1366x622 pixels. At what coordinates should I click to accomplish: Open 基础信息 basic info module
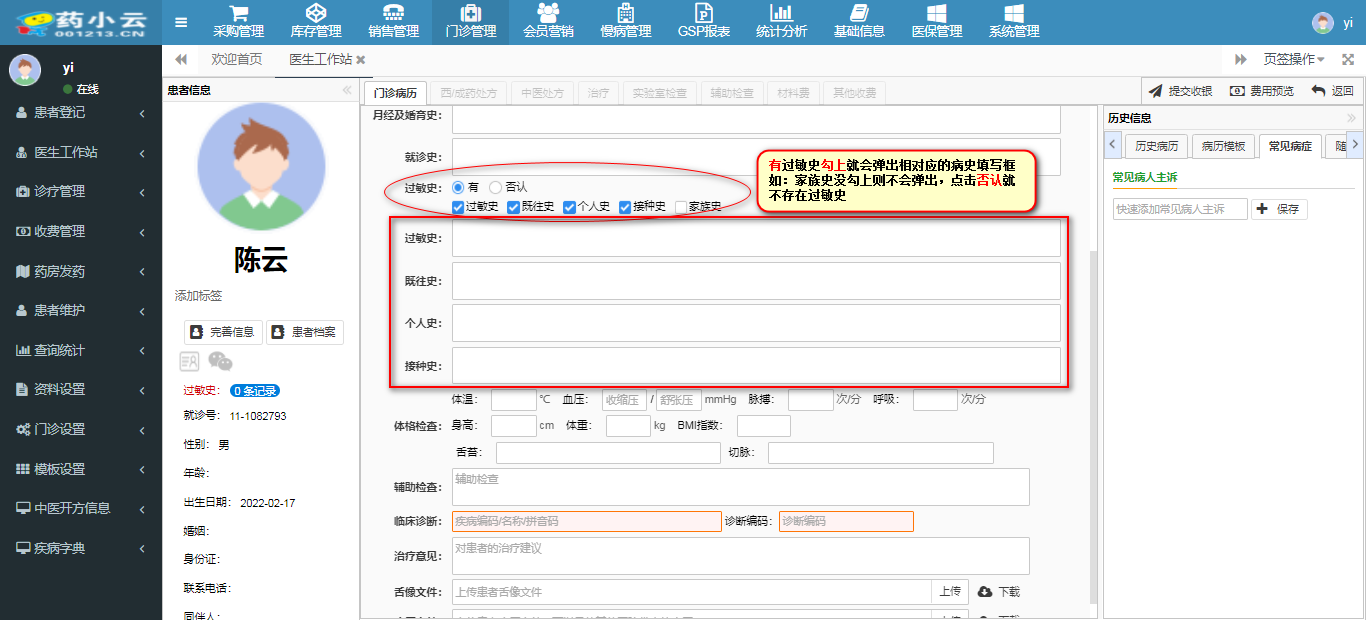859,22
